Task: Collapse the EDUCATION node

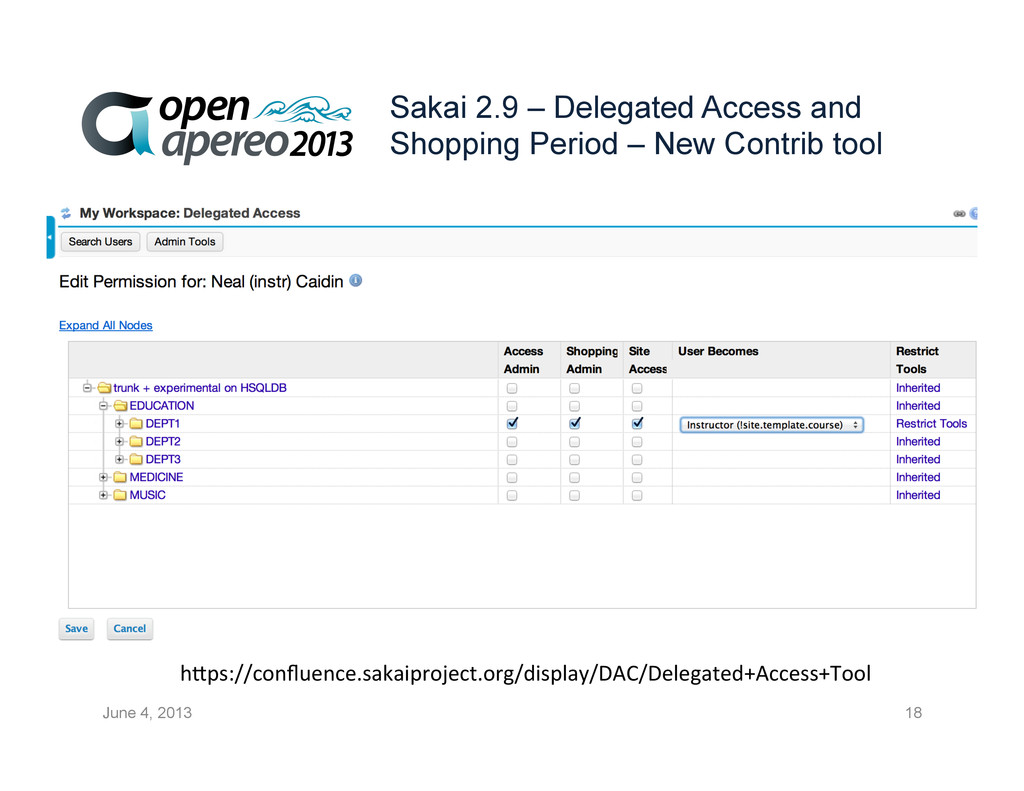Action: click(x=103, y=406)
